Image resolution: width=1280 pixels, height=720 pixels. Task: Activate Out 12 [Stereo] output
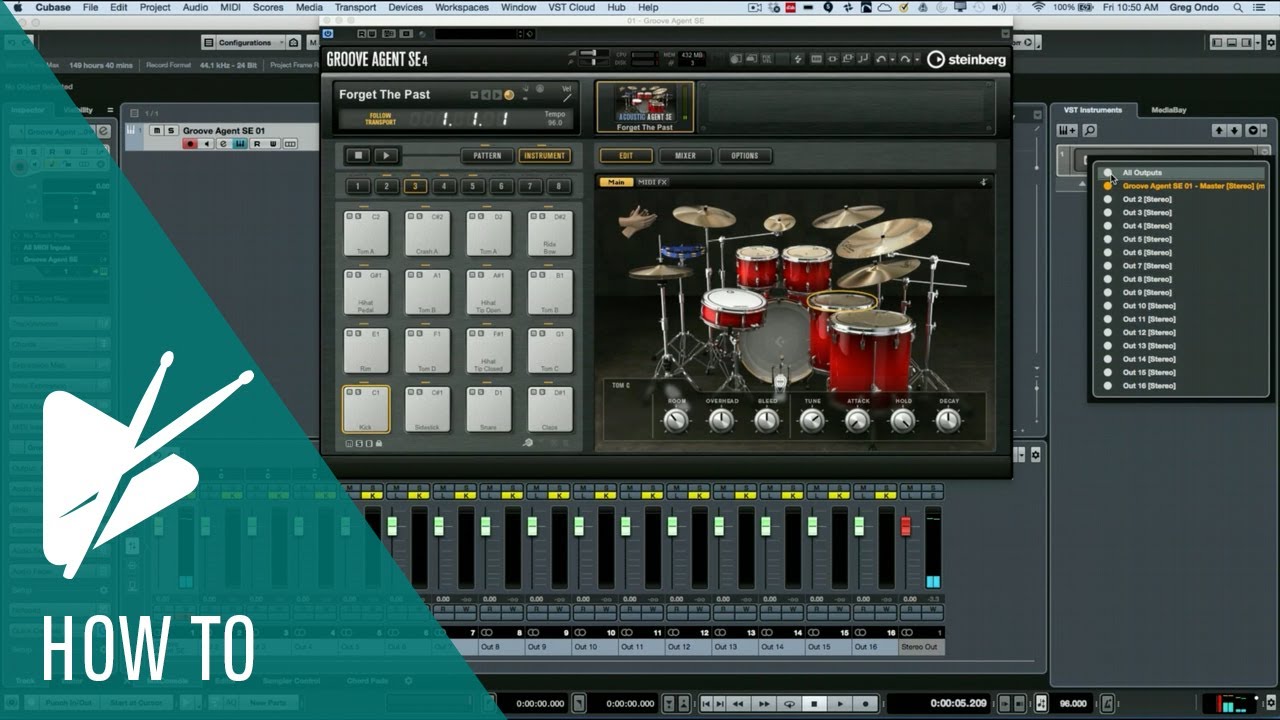click(1180, 332)
